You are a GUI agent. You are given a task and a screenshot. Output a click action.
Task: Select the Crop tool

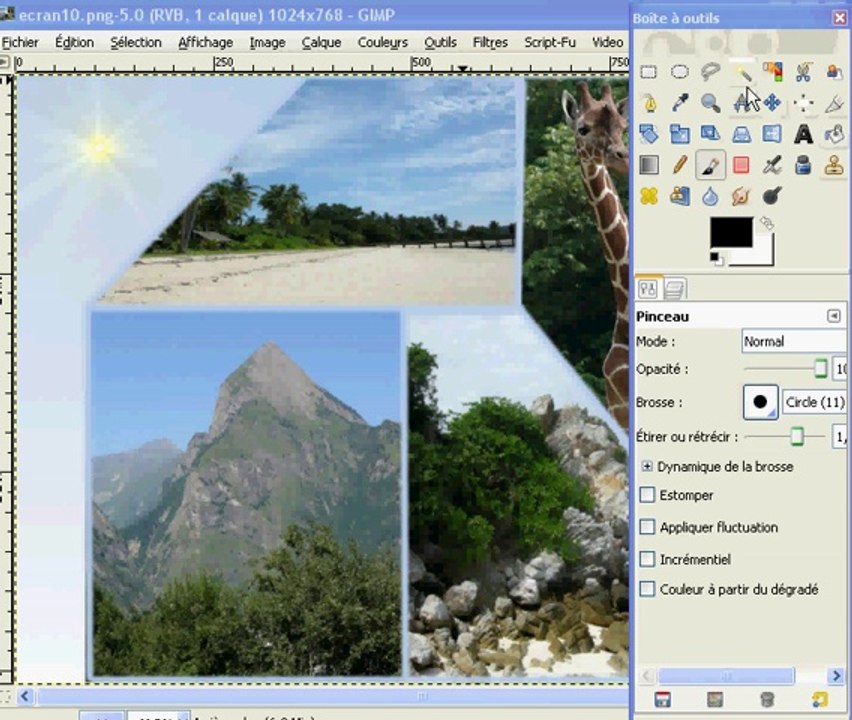pyautogui.click(x=834, y=103)
